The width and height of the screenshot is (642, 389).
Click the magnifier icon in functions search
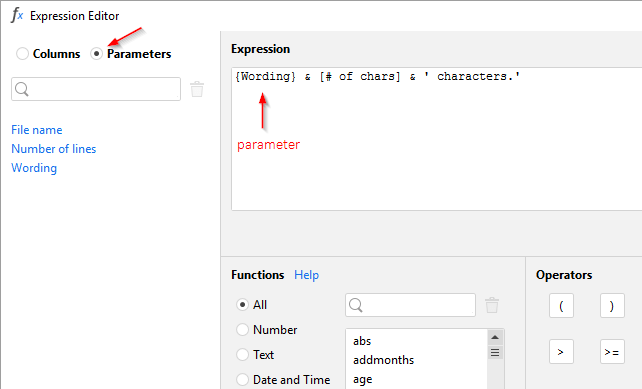point(356,305)
